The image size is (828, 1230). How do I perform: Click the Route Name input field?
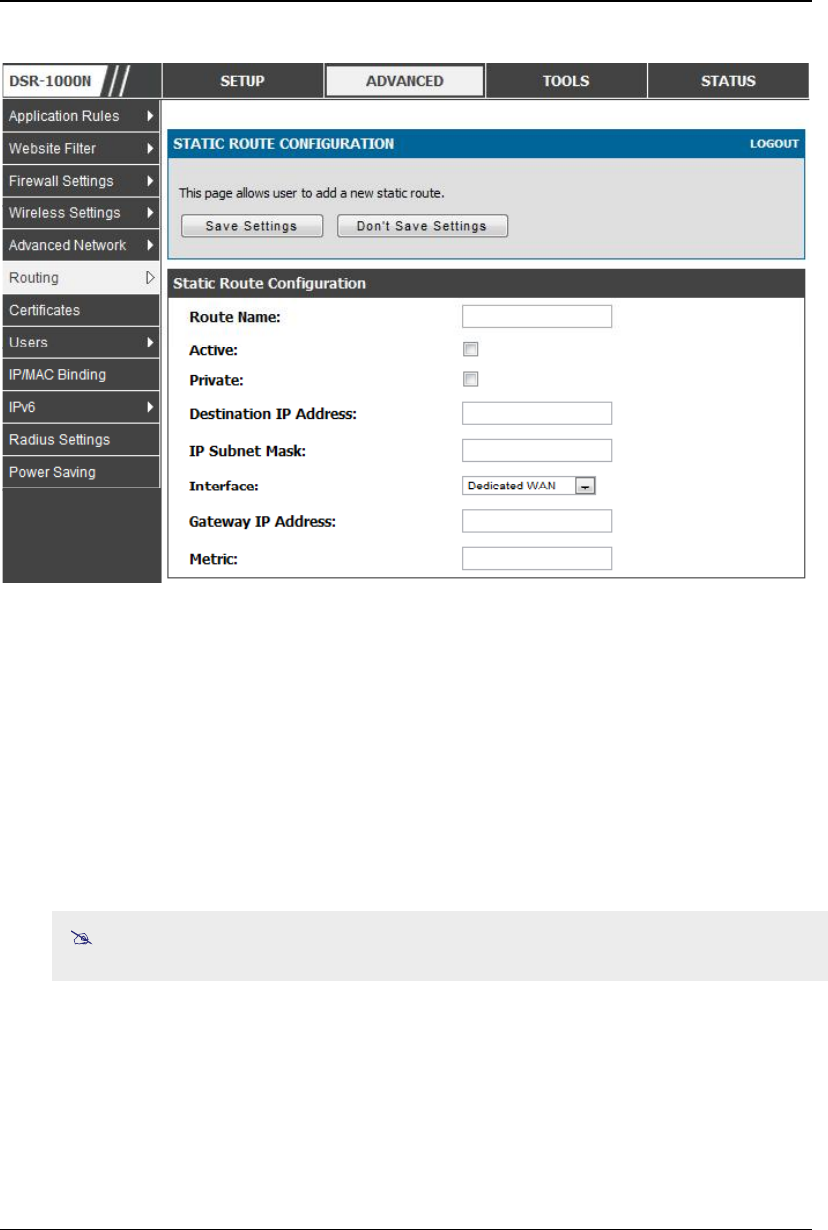point(537,317)
